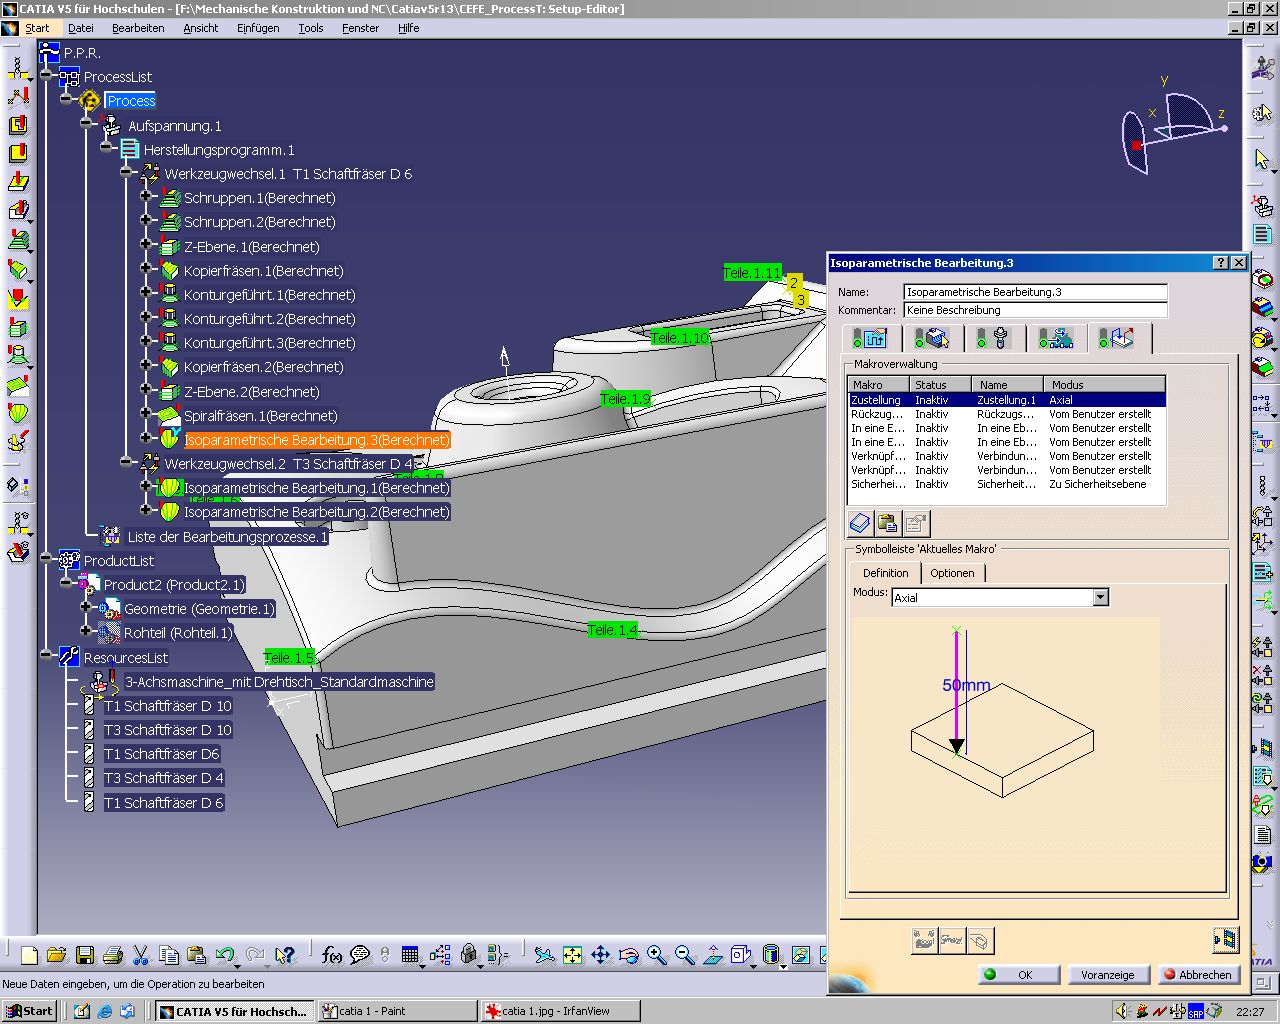Click the design table grid icon
The height and width of the screenshot is (1024, 1280).
tap(410, 955)
